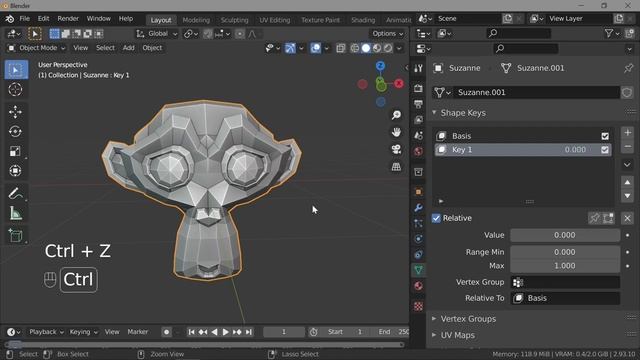This screenshot has width=640, height=360.
Task: Move shape key down arrow
Action: pos(628,196)
